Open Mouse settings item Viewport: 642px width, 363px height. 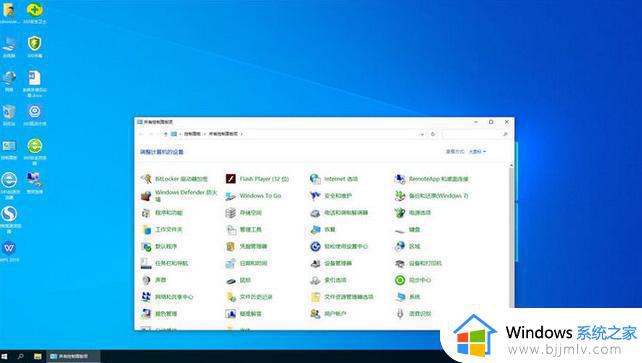coord(238,280)
